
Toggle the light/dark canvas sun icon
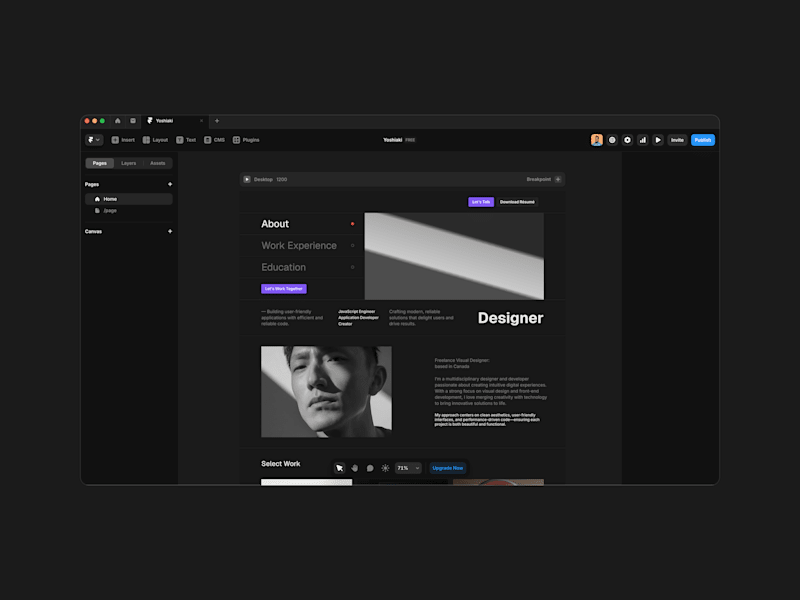pos(385,468)
